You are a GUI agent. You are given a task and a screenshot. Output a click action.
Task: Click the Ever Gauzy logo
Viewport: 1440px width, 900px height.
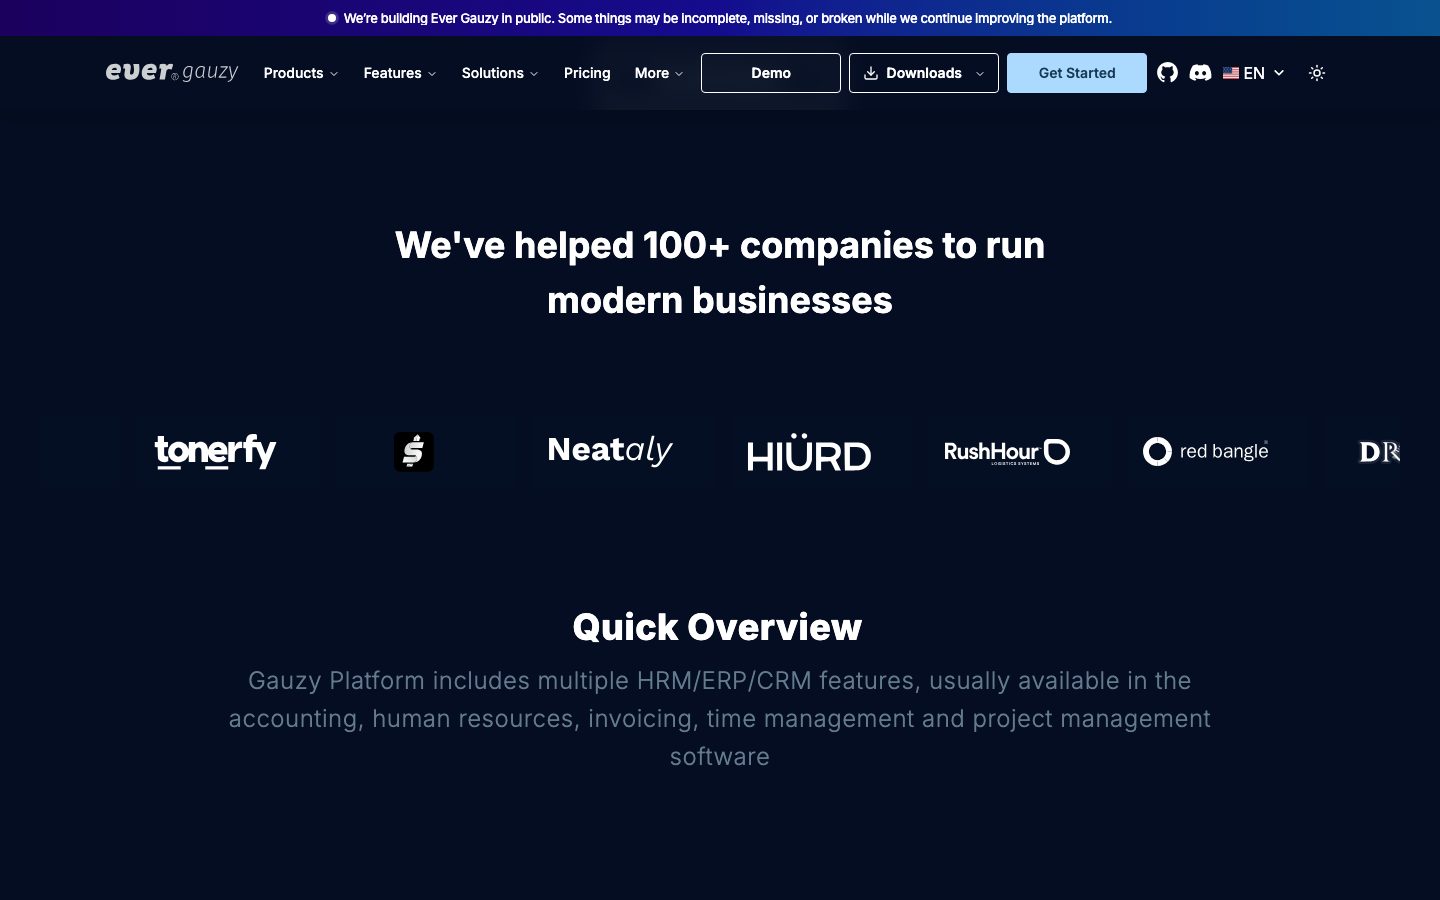coord(172,72)
